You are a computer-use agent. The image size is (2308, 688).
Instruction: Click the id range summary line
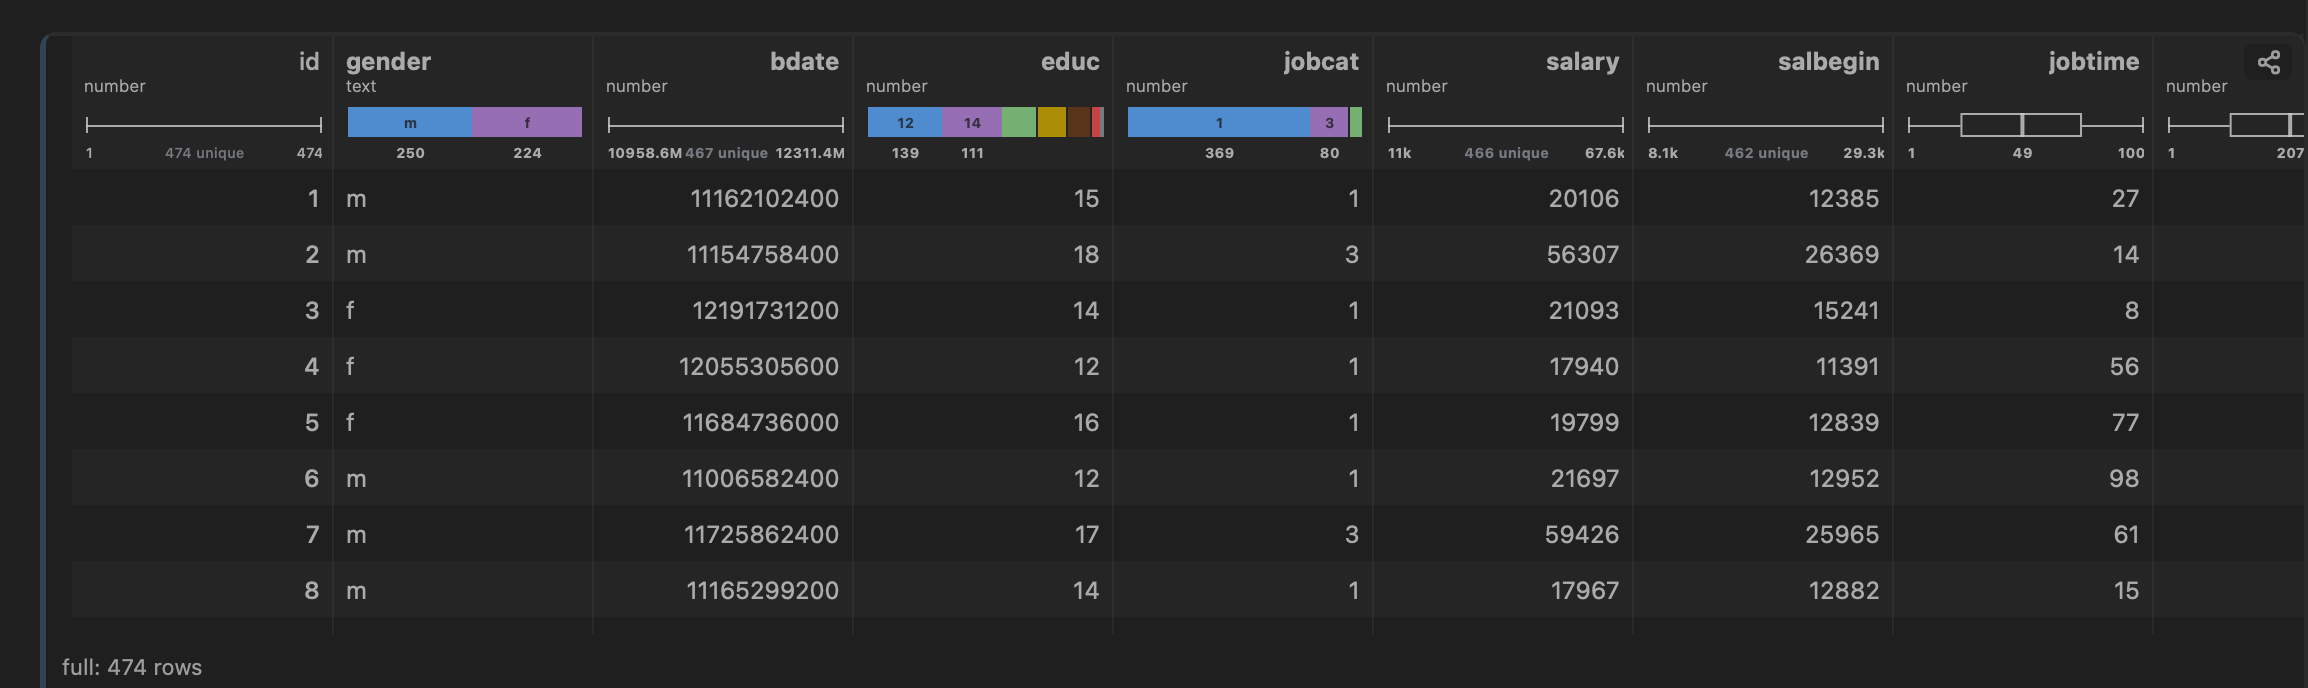coord(204,125)
